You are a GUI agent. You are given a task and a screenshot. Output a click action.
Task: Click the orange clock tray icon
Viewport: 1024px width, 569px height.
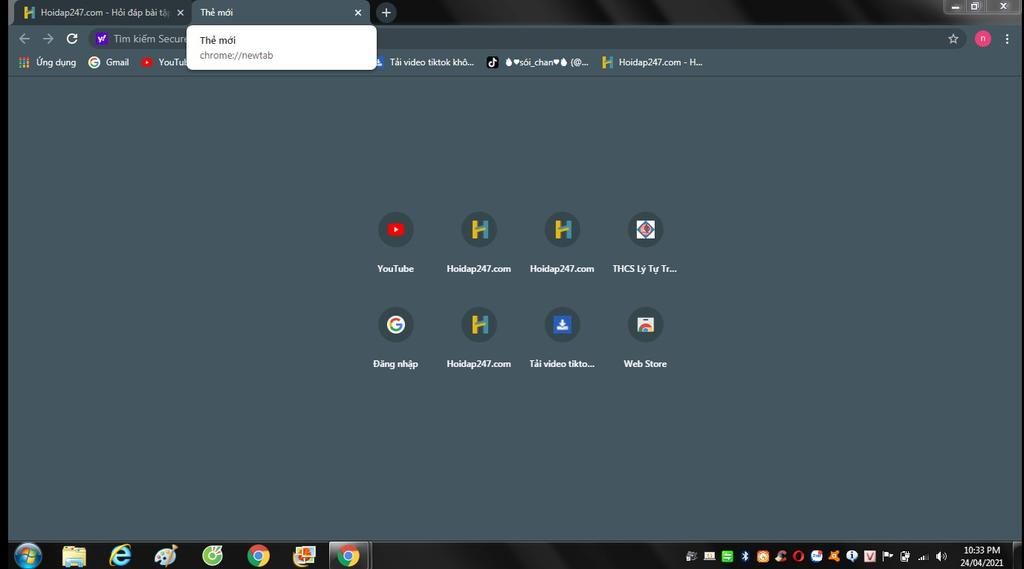763,557
